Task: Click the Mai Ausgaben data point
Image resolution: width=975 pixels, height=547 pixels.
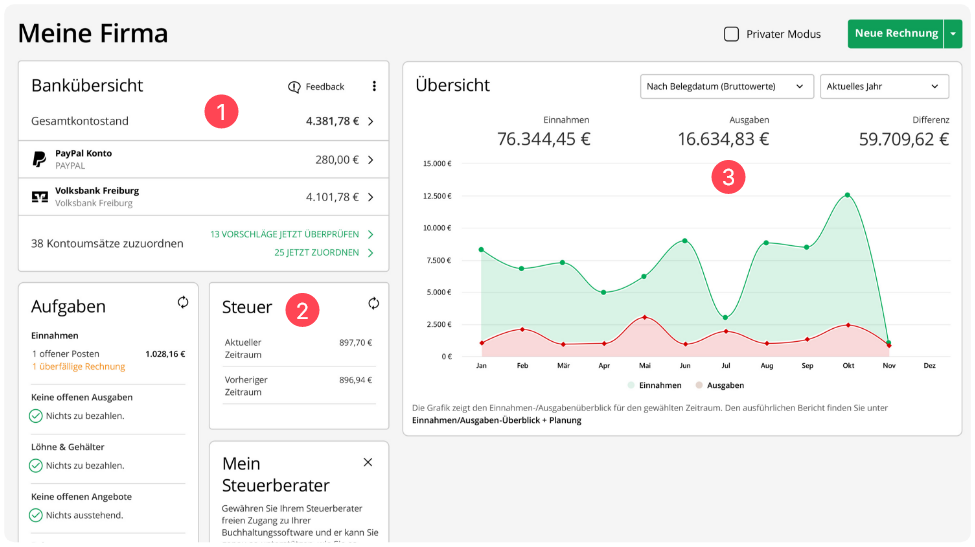Action: coord(645,318)
